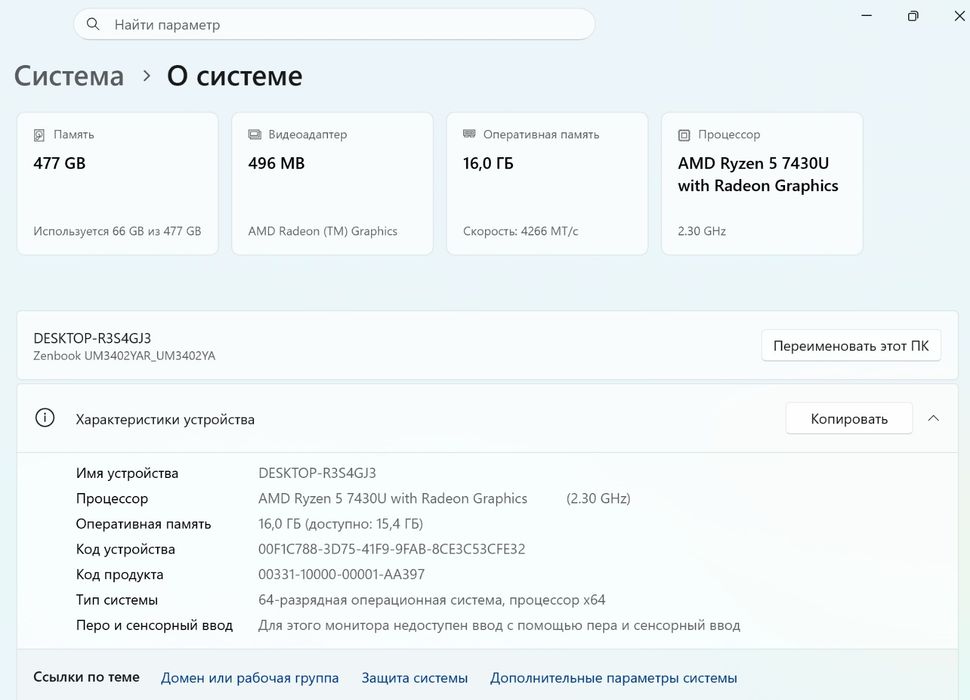Click the Zenbook UM3402YAR_UM3402YA model text
This screenshot has height=700, width=970.
pos(124,356)
